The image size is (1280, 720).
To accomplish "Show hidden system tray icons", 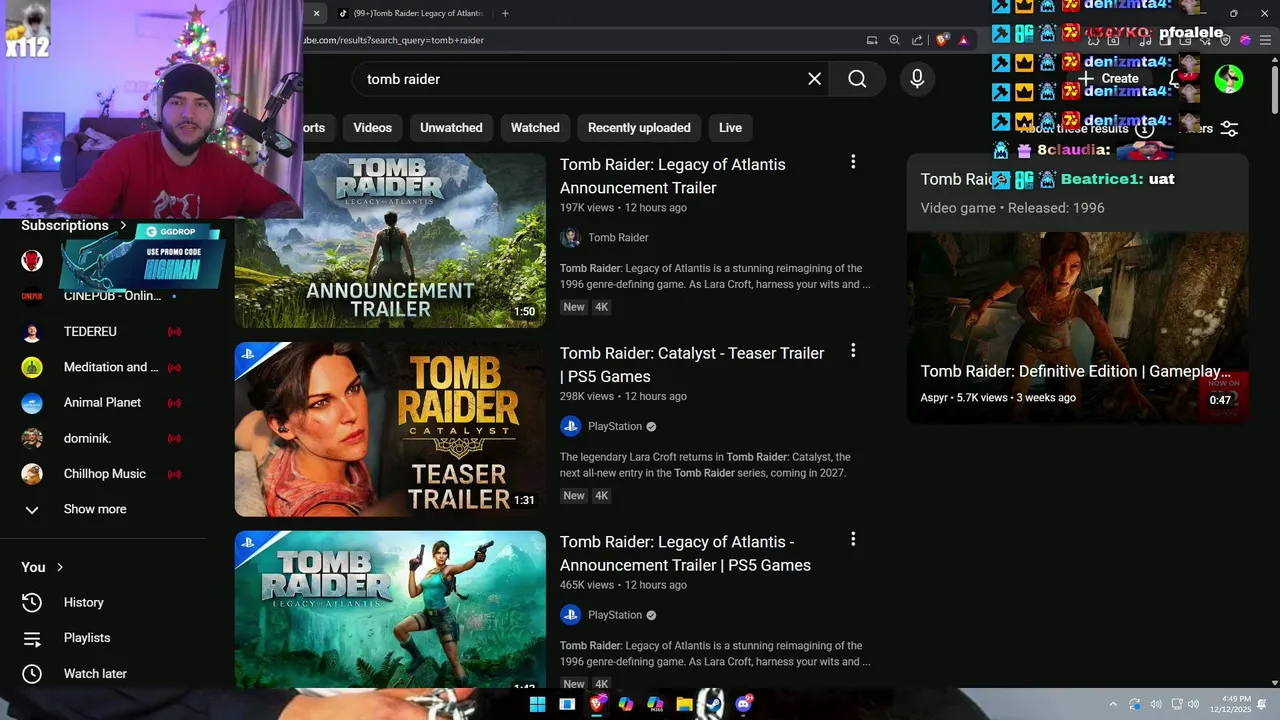I will click(1113, 704).
